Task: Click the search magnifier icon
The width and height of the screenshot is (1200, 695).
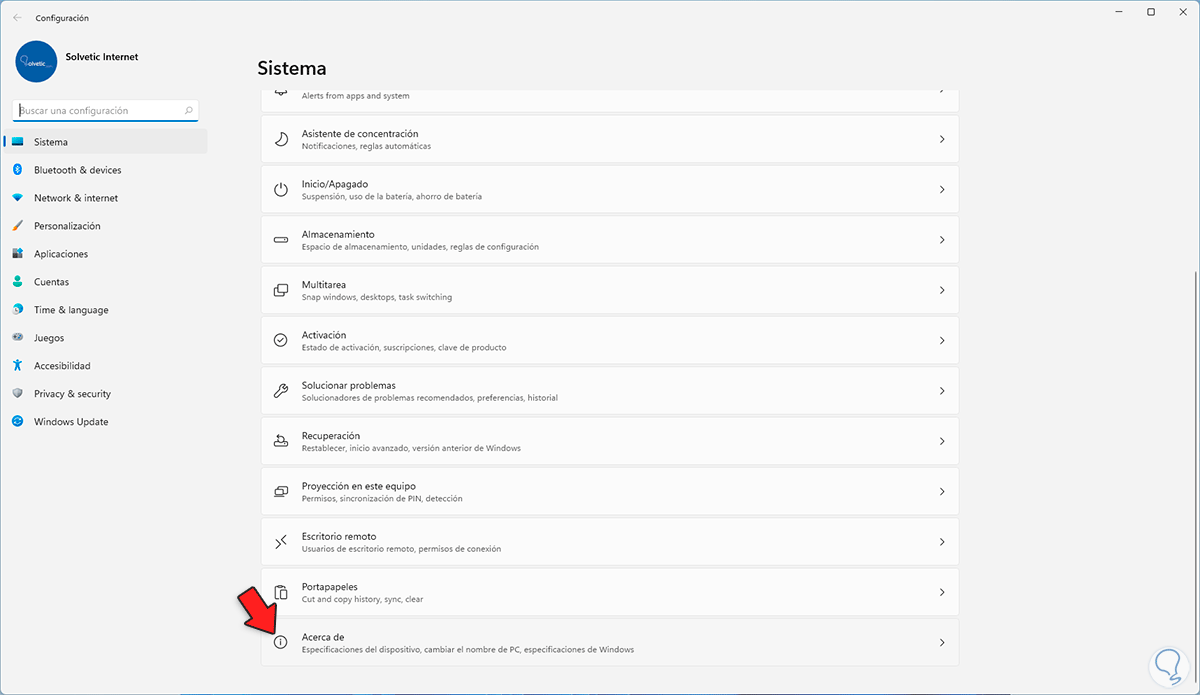Action: 189,111
